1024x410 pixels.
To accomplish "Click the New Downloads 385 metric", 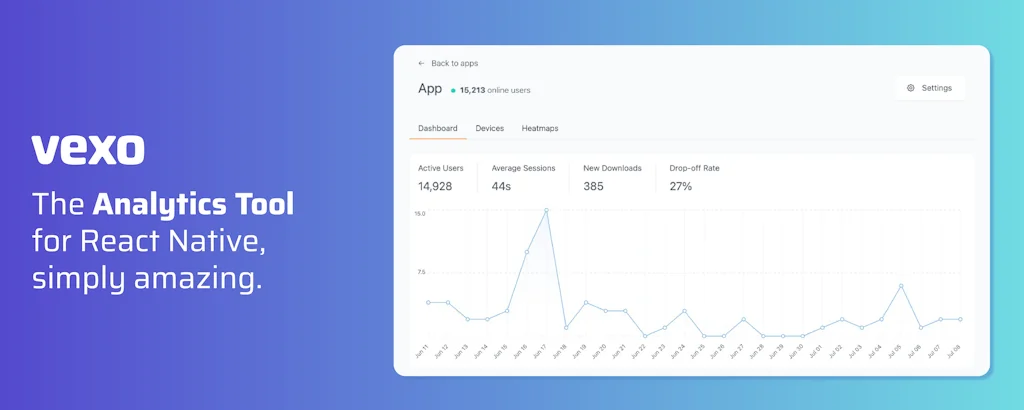I will [x=594, y=186].
